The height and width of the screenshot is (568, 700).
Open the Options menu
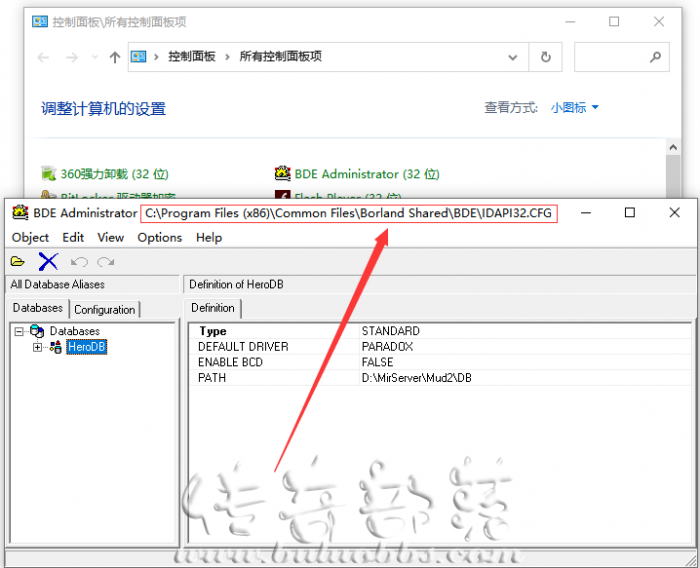coord(160,237)
